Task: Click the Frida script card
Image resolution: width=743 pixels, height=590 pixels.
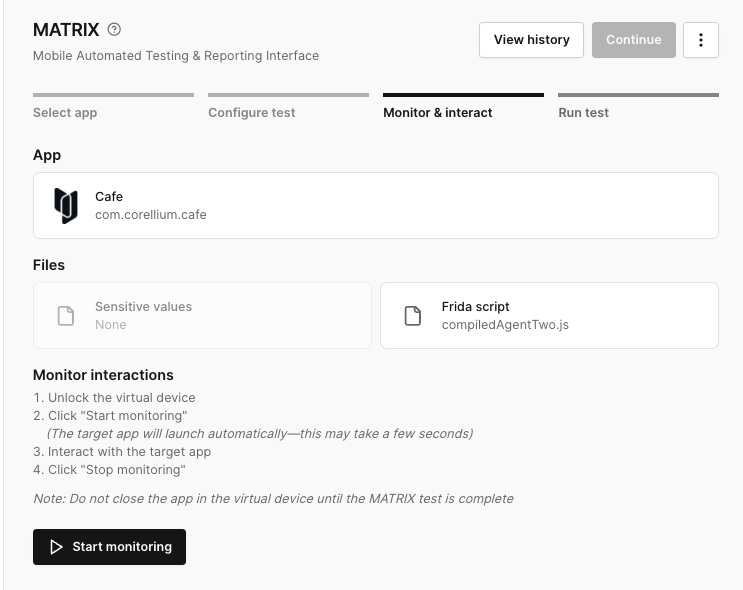Action: (549, 316)
